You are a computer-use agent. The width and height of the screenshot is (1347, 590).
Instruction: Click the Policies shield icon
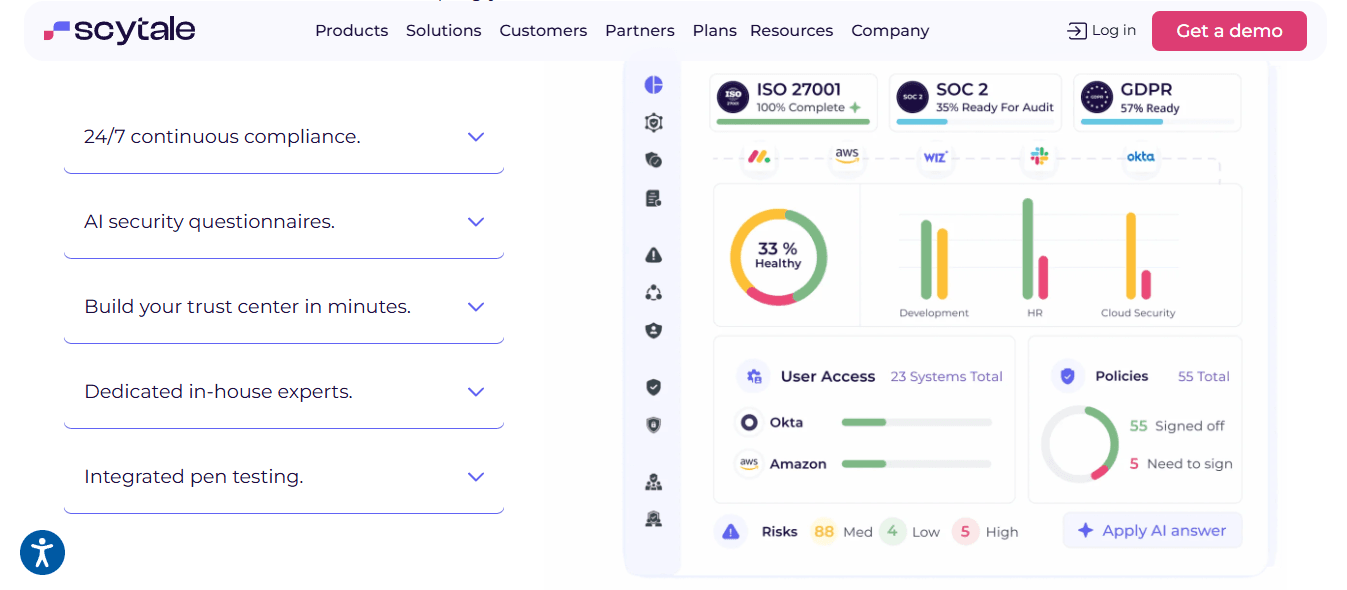[1068, 377]
